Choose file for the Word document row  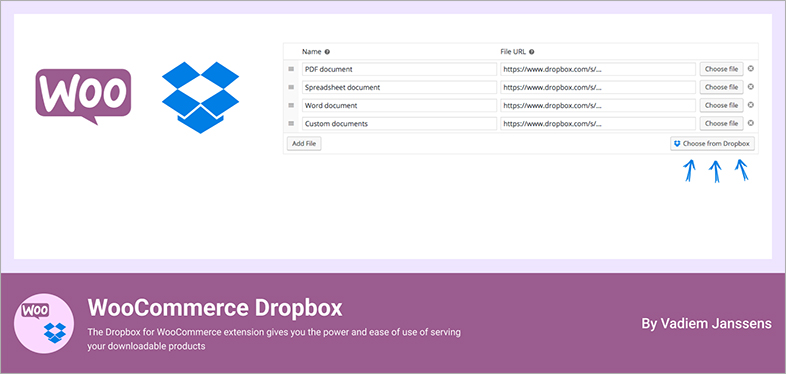(x=722, y=105)
